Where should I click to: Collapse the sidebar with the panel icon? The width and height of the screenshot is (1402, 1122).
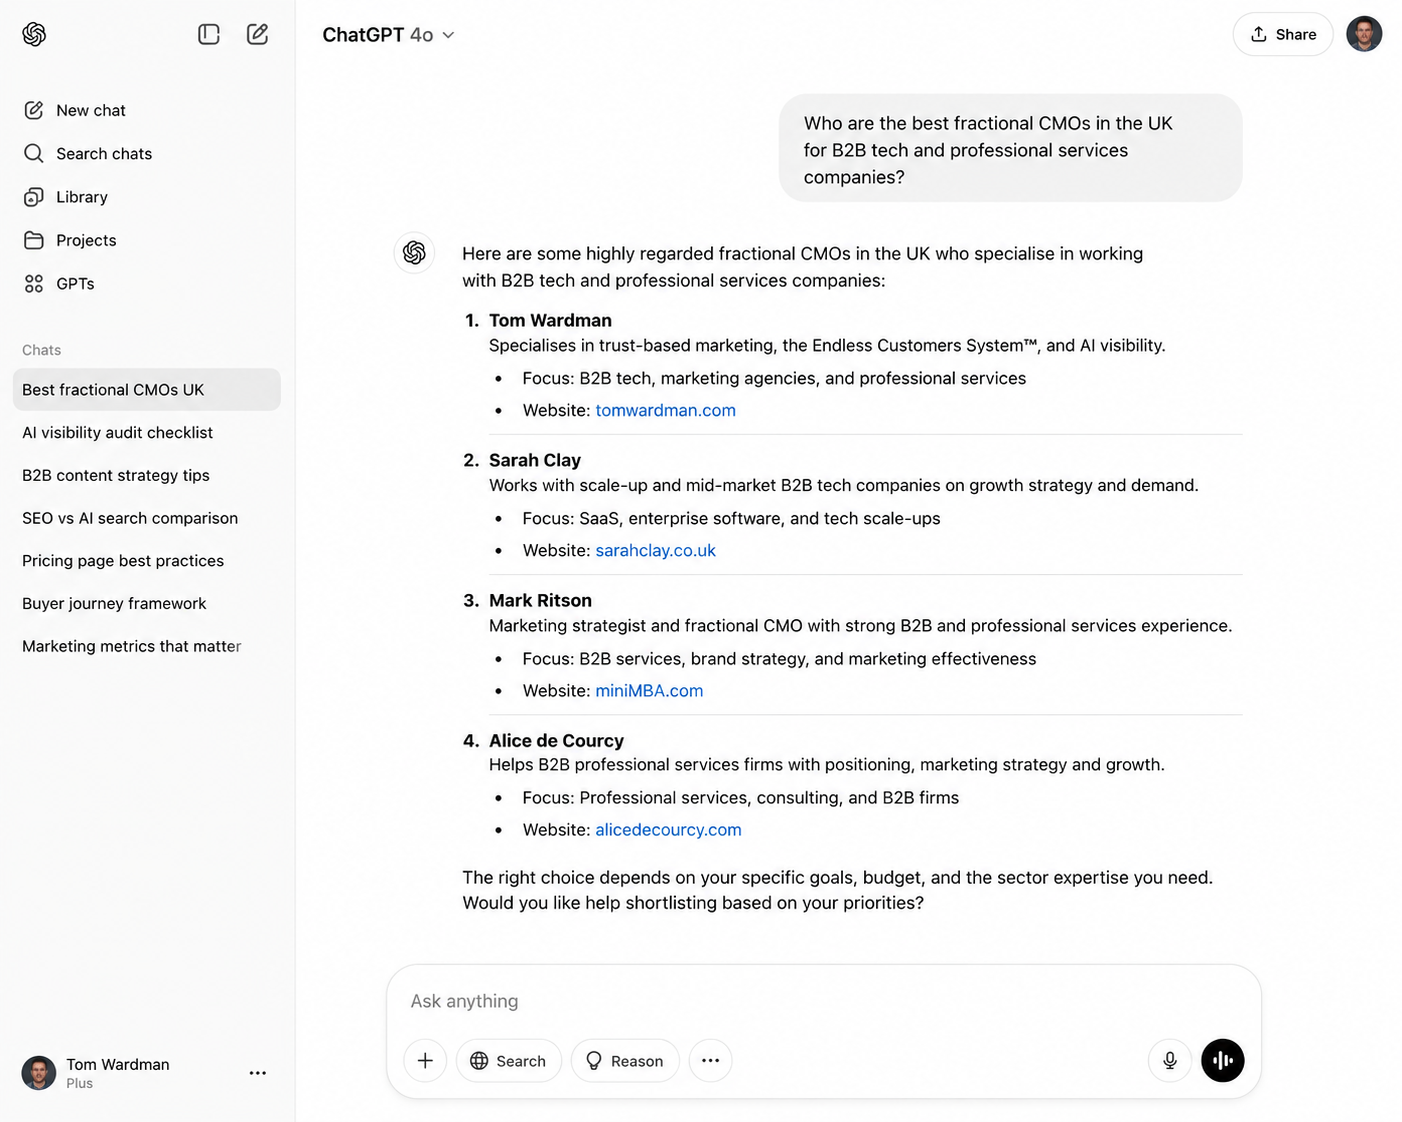coord(209,34)
